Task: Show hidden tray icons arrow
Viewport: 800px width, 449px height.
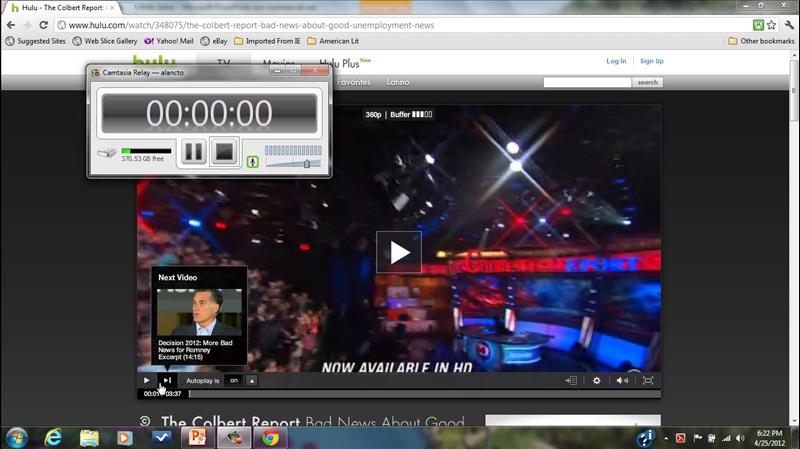Action: tap(666, 438)
